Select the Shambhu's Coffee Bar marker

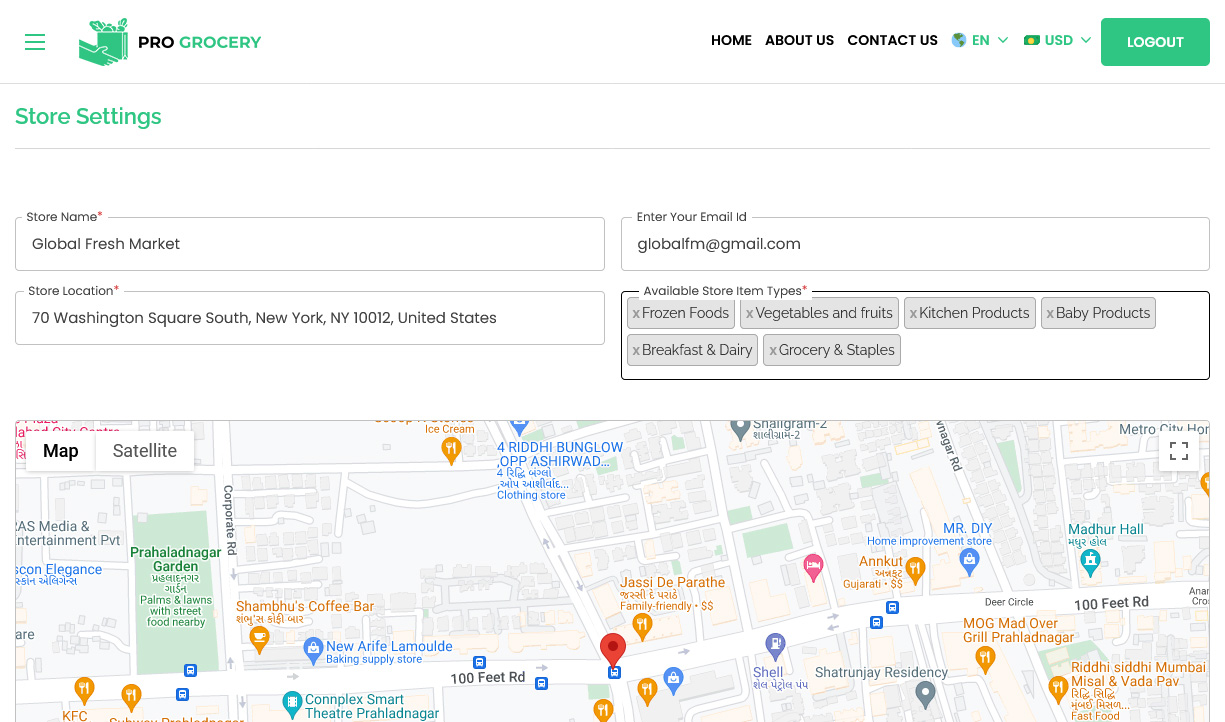pos(260,638)
